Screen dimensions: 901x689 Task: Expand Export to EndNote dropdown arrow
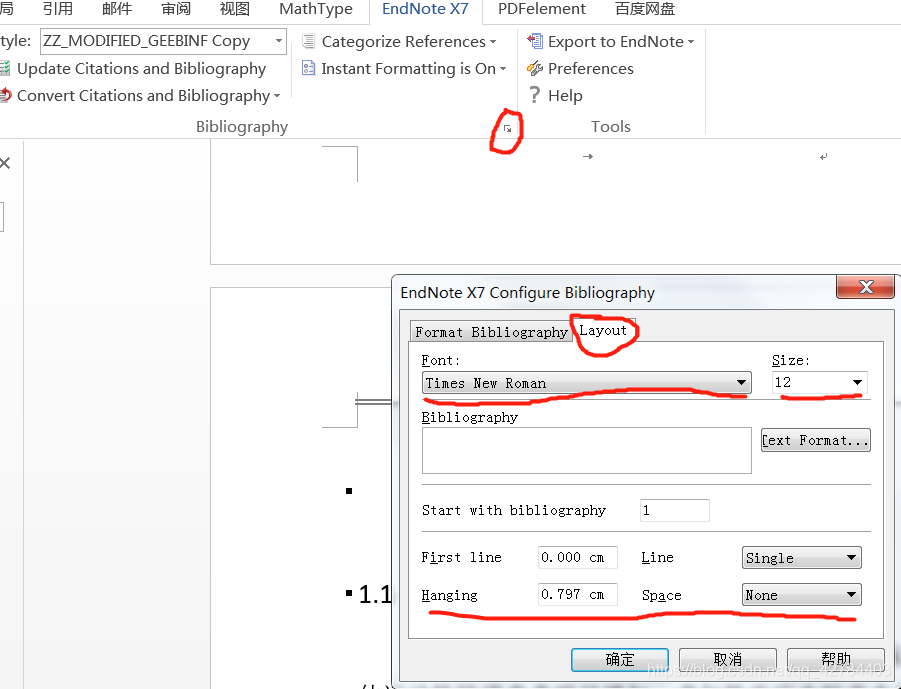pyautogui.click(x=691, y=42)
